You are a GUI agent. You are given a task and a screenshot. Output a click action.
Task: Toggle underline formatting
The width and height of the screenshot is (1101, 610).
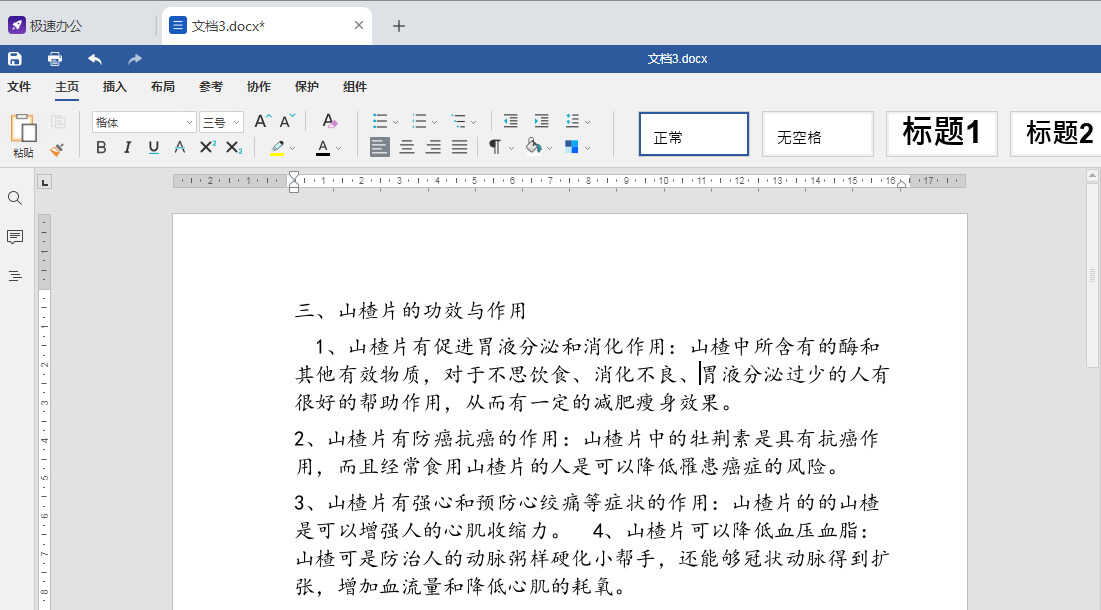(153, 147)
